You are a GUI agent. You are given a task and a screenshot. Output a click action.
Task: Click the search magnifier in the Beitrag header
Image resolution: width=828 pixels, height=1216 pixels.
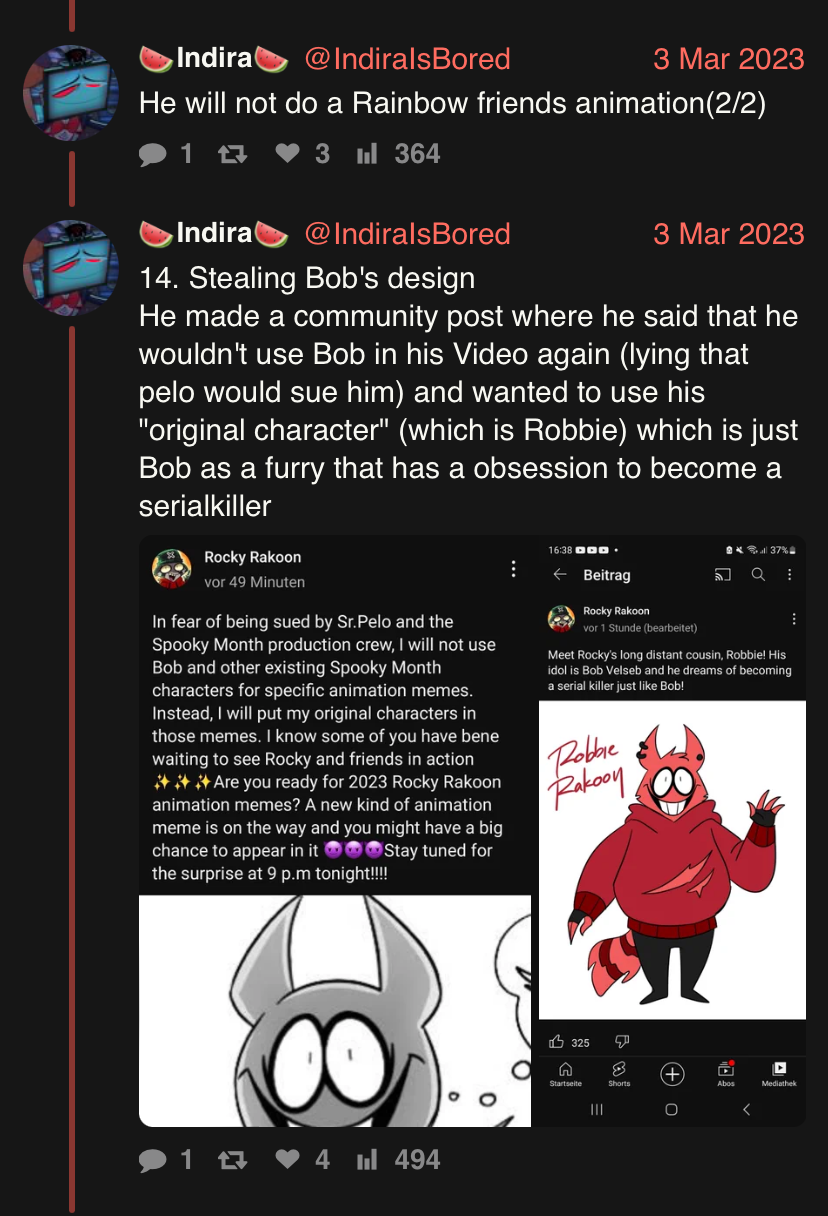pyautogui.click(x=758, y=575)
